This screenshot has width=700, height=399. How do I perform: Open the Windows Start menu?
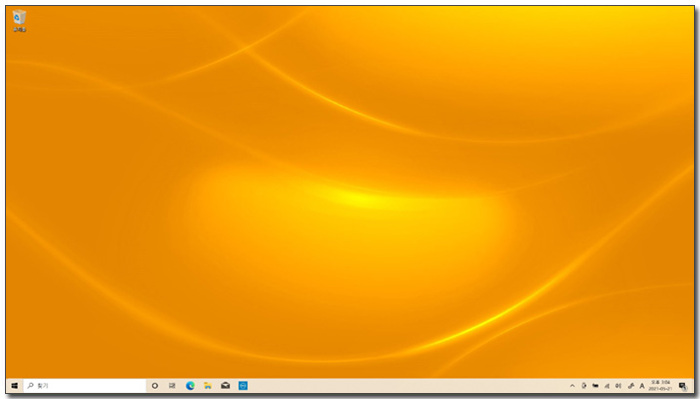pos(14,386)
